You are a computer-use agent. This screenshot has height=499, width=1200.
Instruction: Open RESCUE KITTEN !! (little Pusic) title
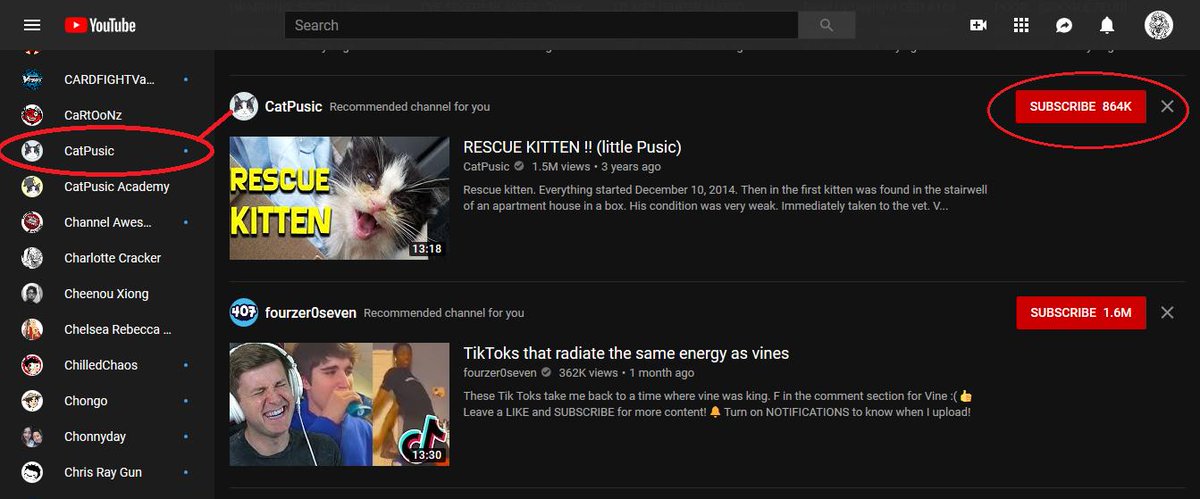click(x=572, y=147)
